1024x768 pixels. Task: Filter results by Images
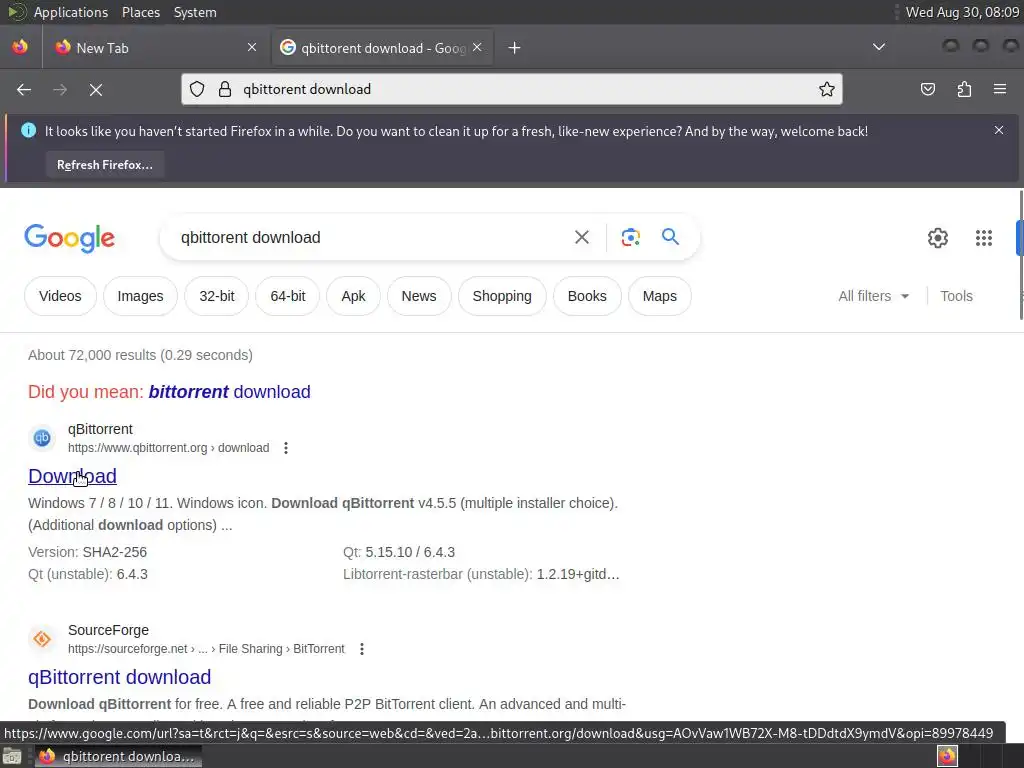[x=140, y=296]
